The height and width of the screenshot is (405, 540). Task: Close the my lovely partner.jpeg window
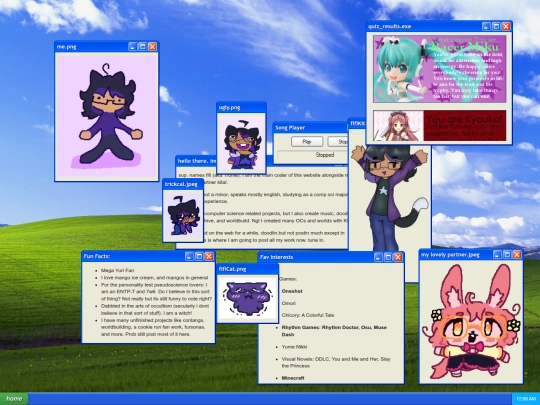[517, 255]
